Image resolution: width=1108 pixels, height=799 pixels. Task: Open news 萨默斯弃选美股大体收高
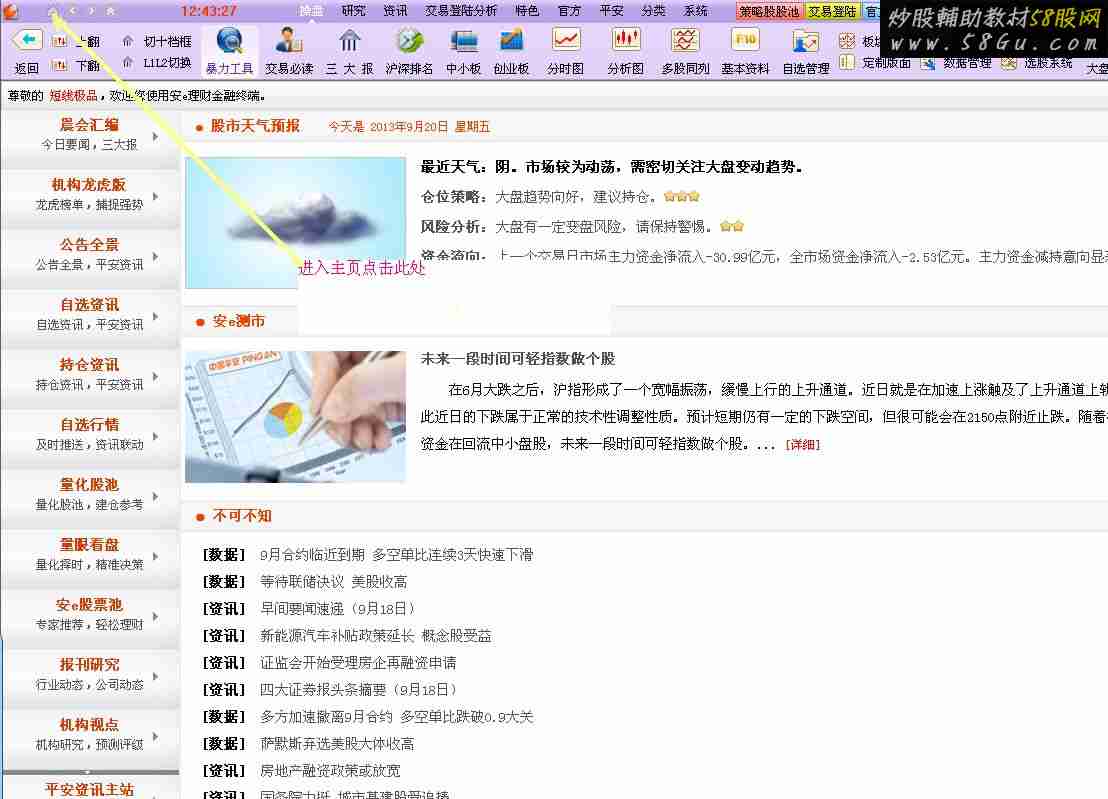coord(337,743)
